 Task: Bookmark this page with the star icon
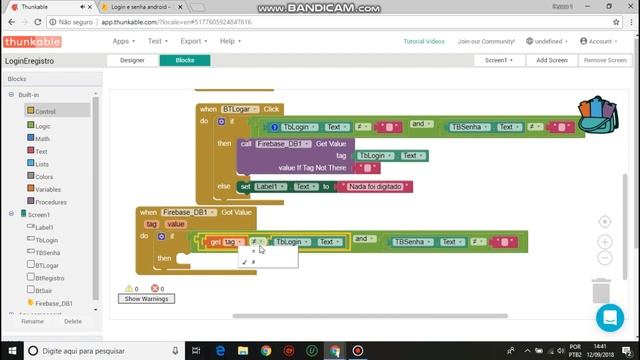point(616,22)
